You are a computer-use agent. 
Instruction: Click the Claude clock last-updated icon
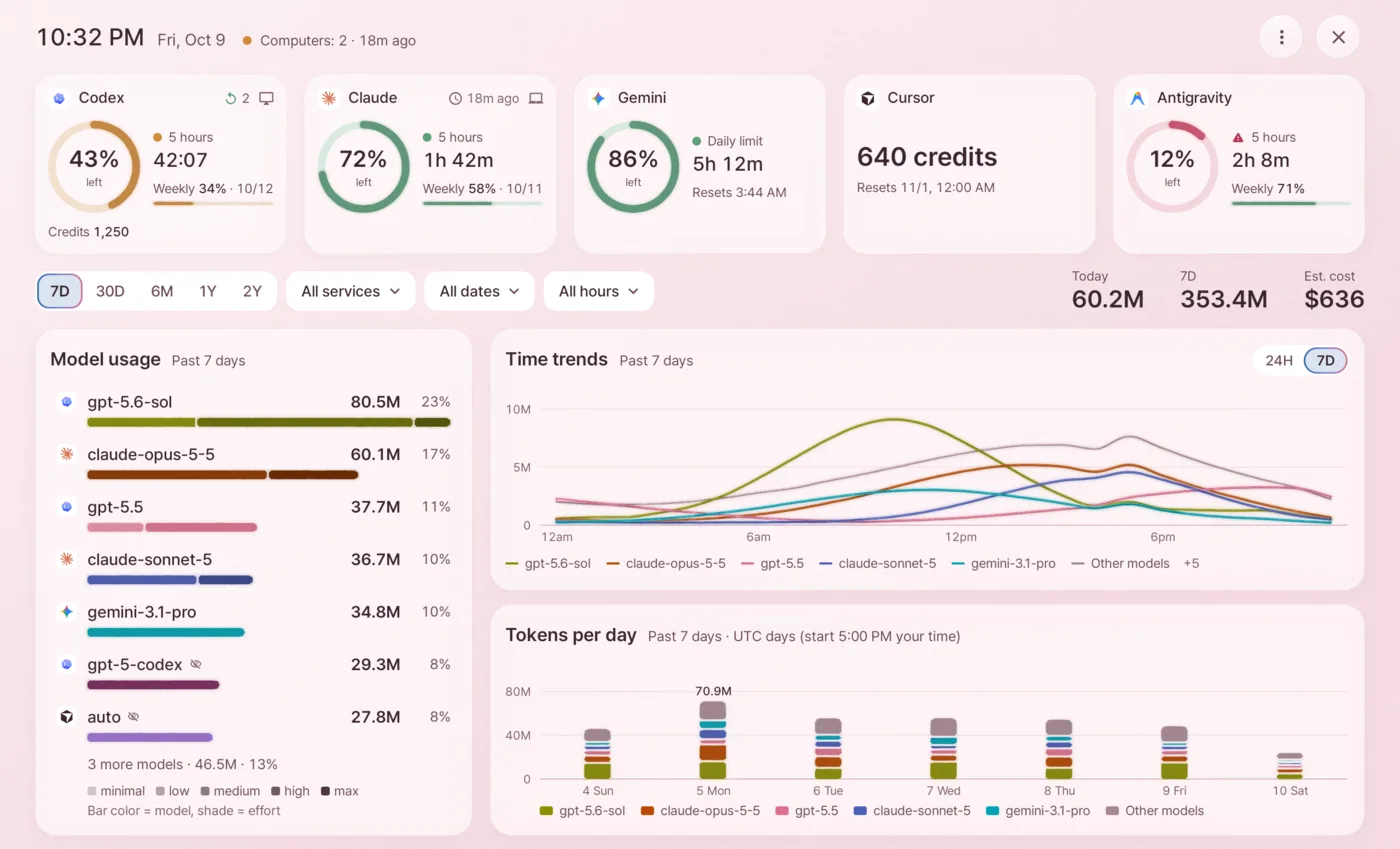455,98
